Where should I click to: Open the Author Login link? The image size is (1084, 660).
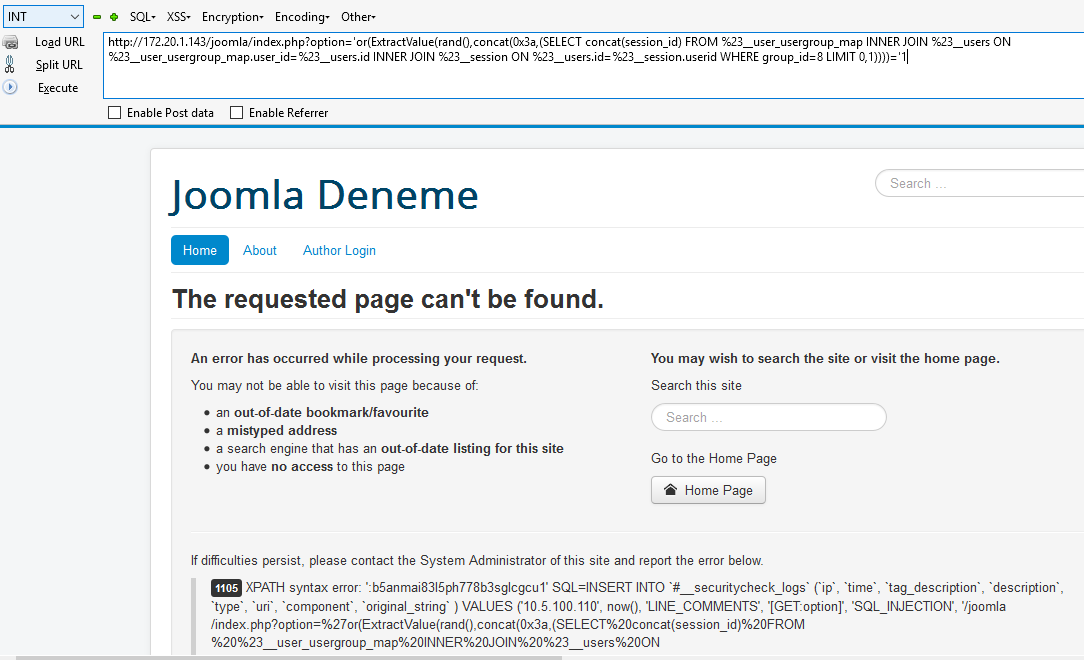tap(339, 250)
